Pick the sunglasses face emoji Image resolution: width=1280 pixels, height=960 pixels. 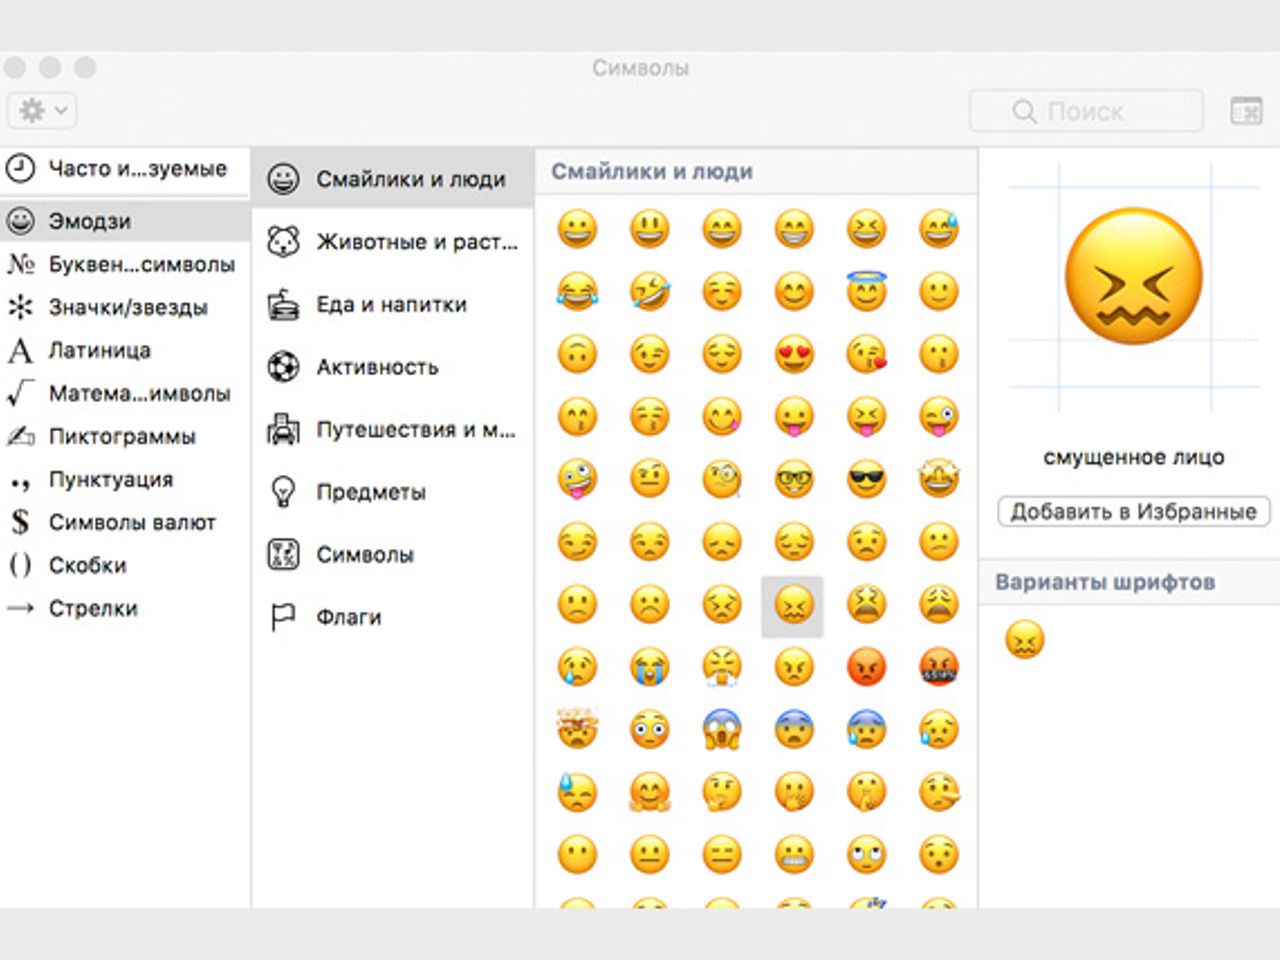866,480
